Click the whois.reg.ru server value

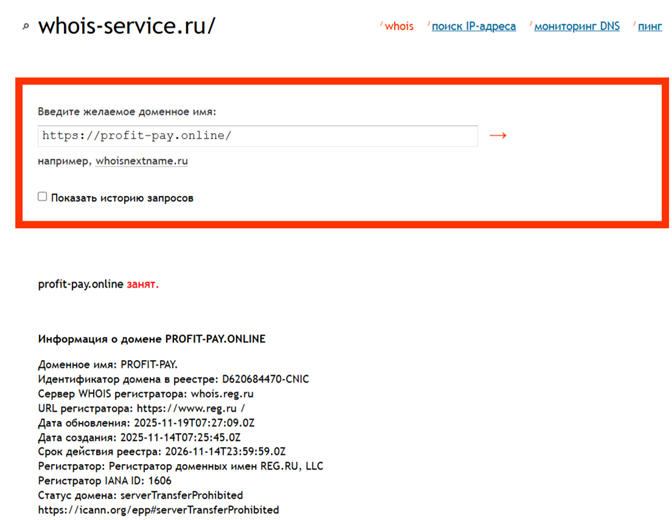click(224, 394)
